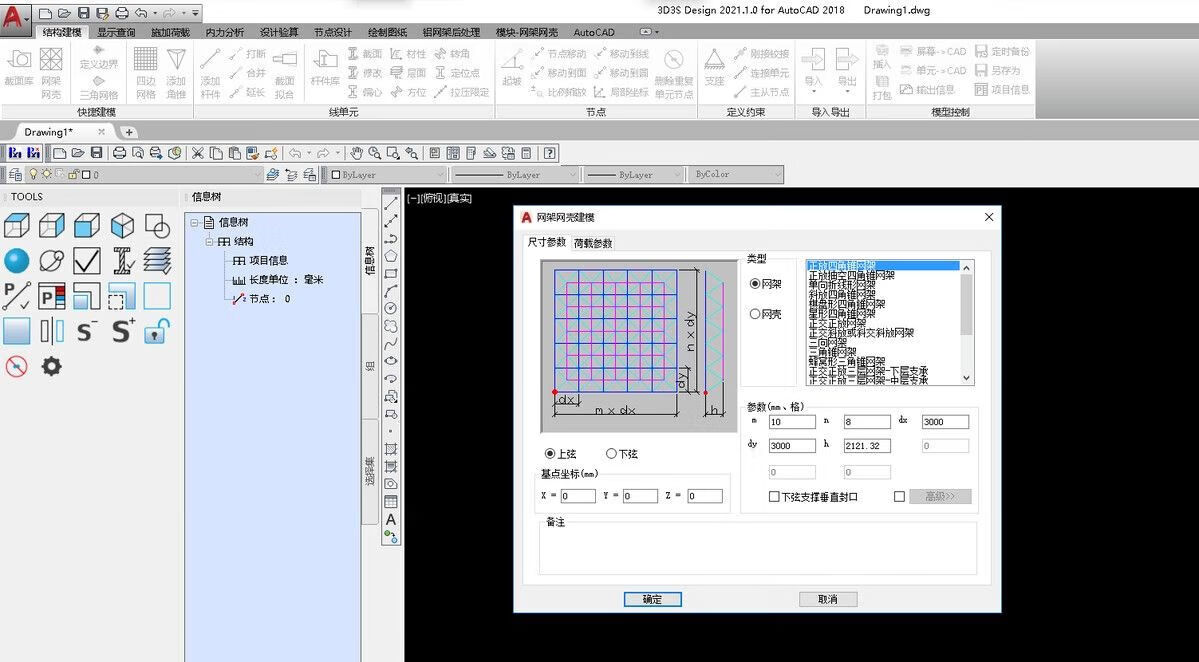1199x662 pixels.
Task: Click the Help question mark toolbar icon
Action: pyautogui.click(x=549, y=153)
